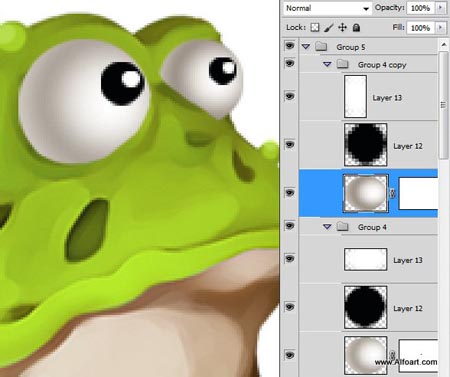Open the Fill slider arrow
450x377 pixels.
pyautogui.click(x=441, y=27)
